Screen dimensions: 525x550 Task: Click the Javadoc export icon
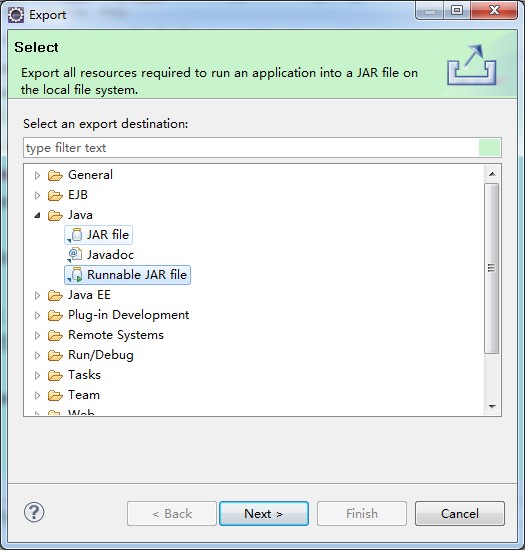[x=75, y=255]
